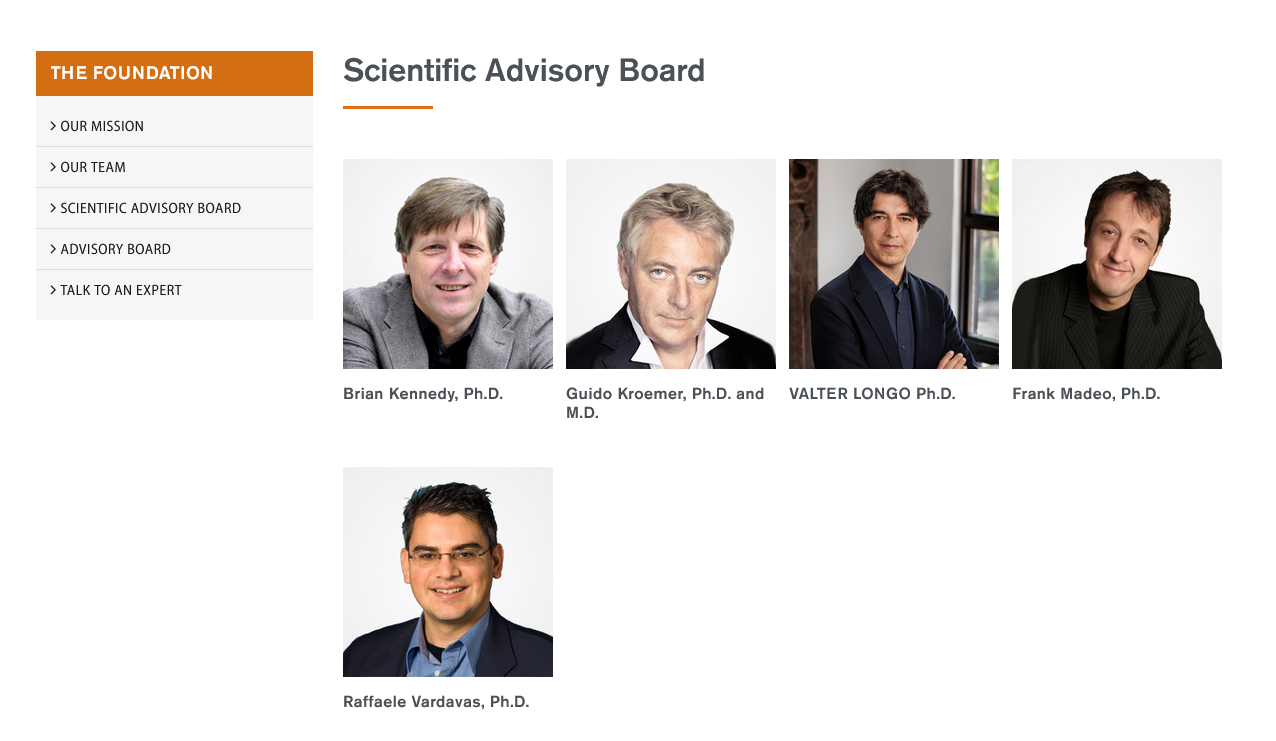Click the chevron beside Advisory Board
Image resolution: width=1276 pixels, height=741 pixels.
click(x=53, y=249)
